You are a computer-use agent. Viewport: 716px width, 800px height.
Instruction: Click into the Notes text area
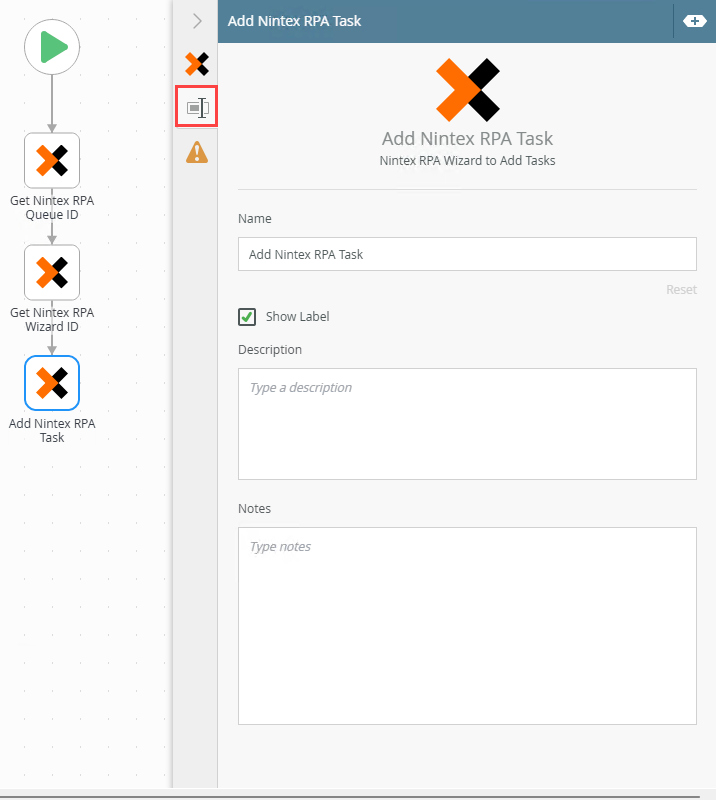[467, 625]
